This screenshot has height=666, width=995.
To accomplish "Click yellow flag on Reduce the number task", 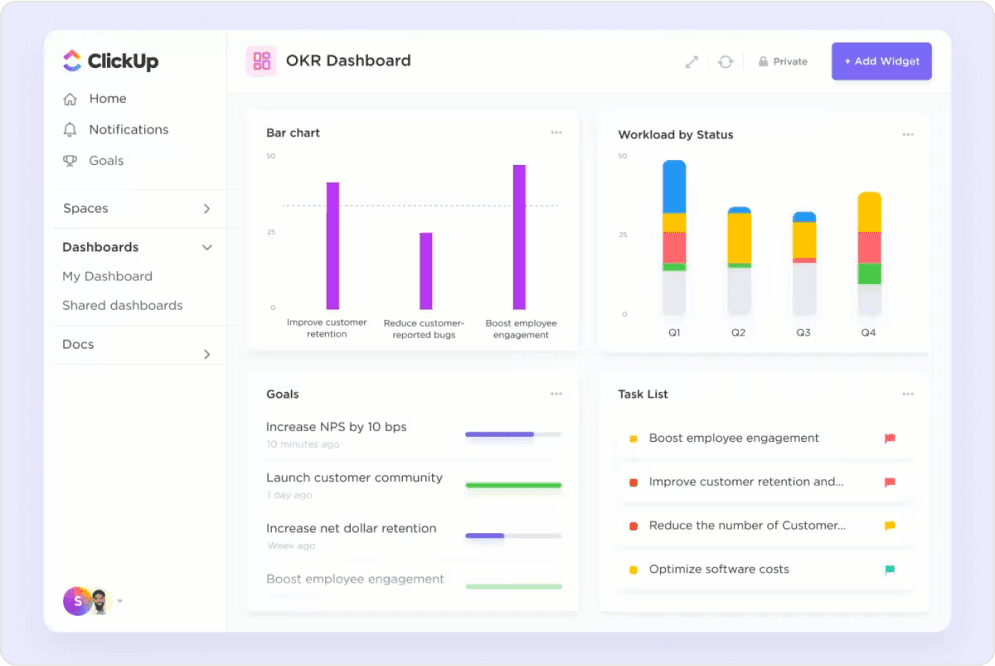I will click(890, 526).
